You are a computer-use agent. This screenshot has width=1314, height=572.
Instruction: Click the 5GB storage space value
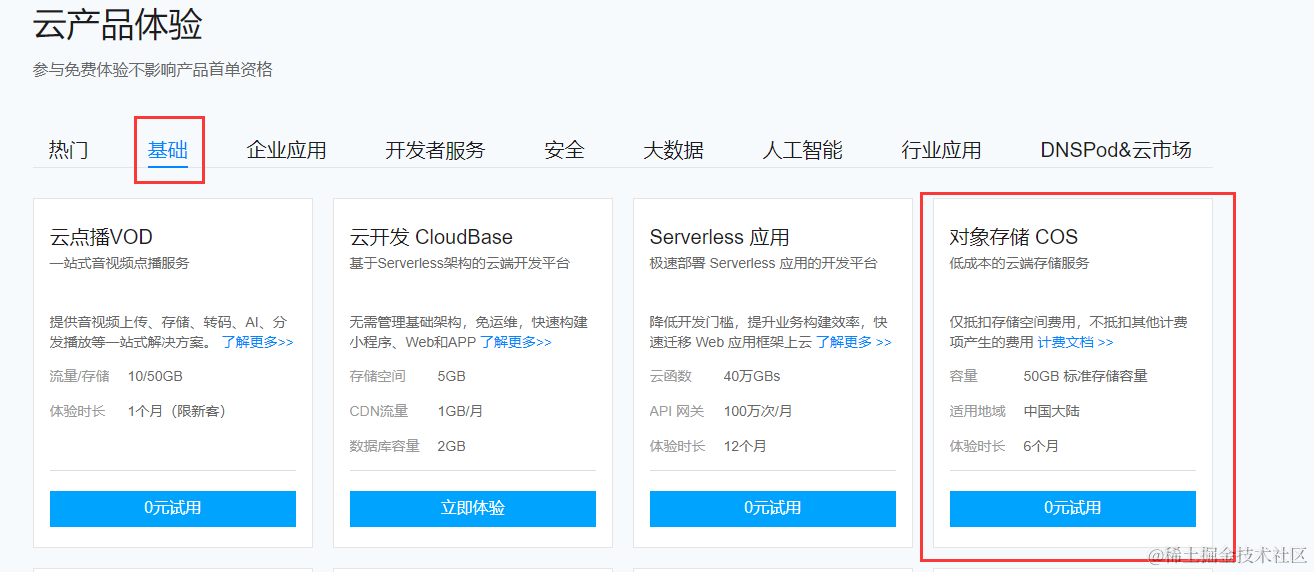click(x=452, y=377)
